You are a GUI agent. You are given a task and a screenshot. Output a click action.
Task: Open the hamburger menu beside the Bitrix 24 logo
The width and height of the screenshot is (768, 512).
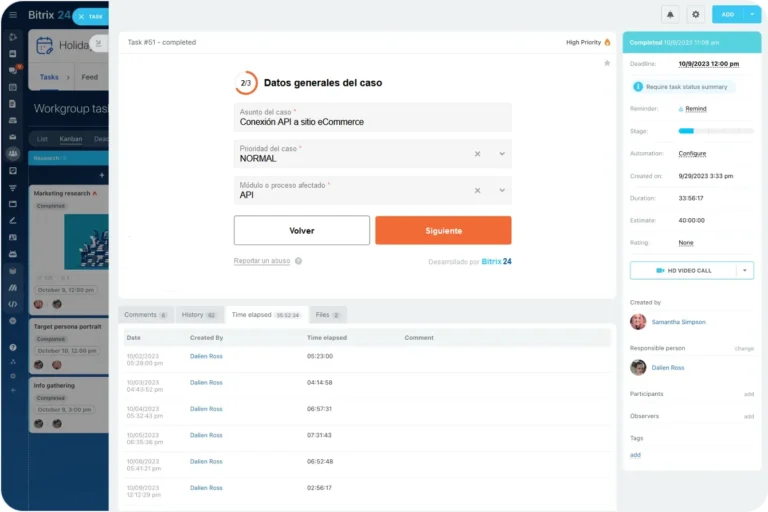click(13, 15)
